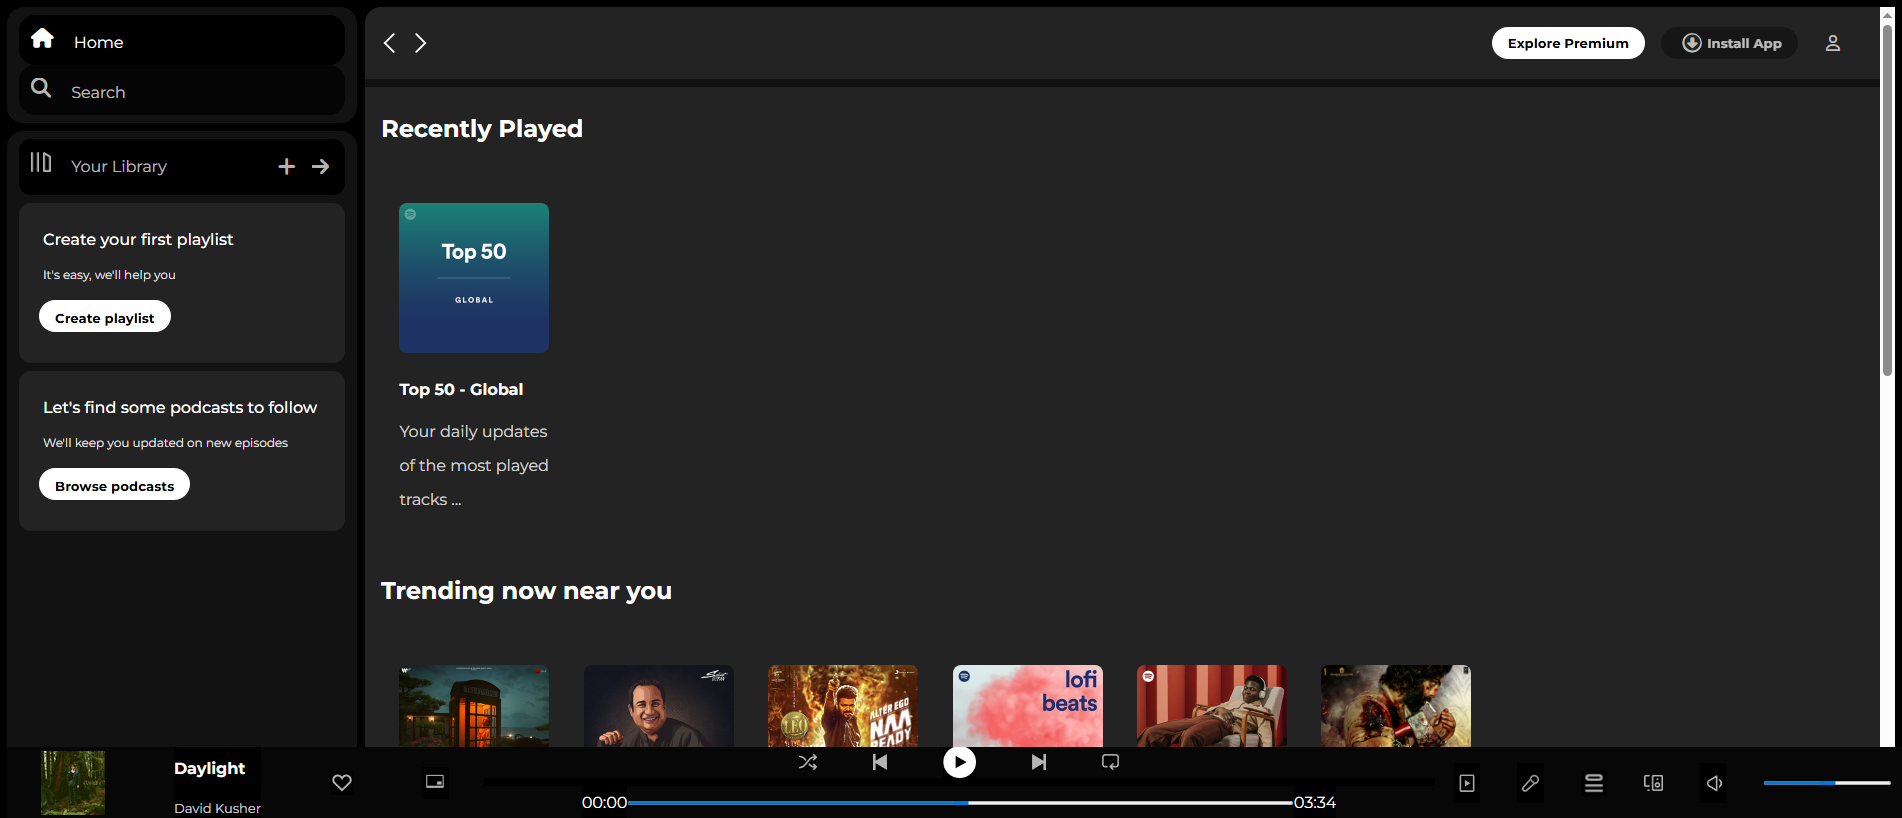Click the Recently Played heading

(x=482, y=128)
